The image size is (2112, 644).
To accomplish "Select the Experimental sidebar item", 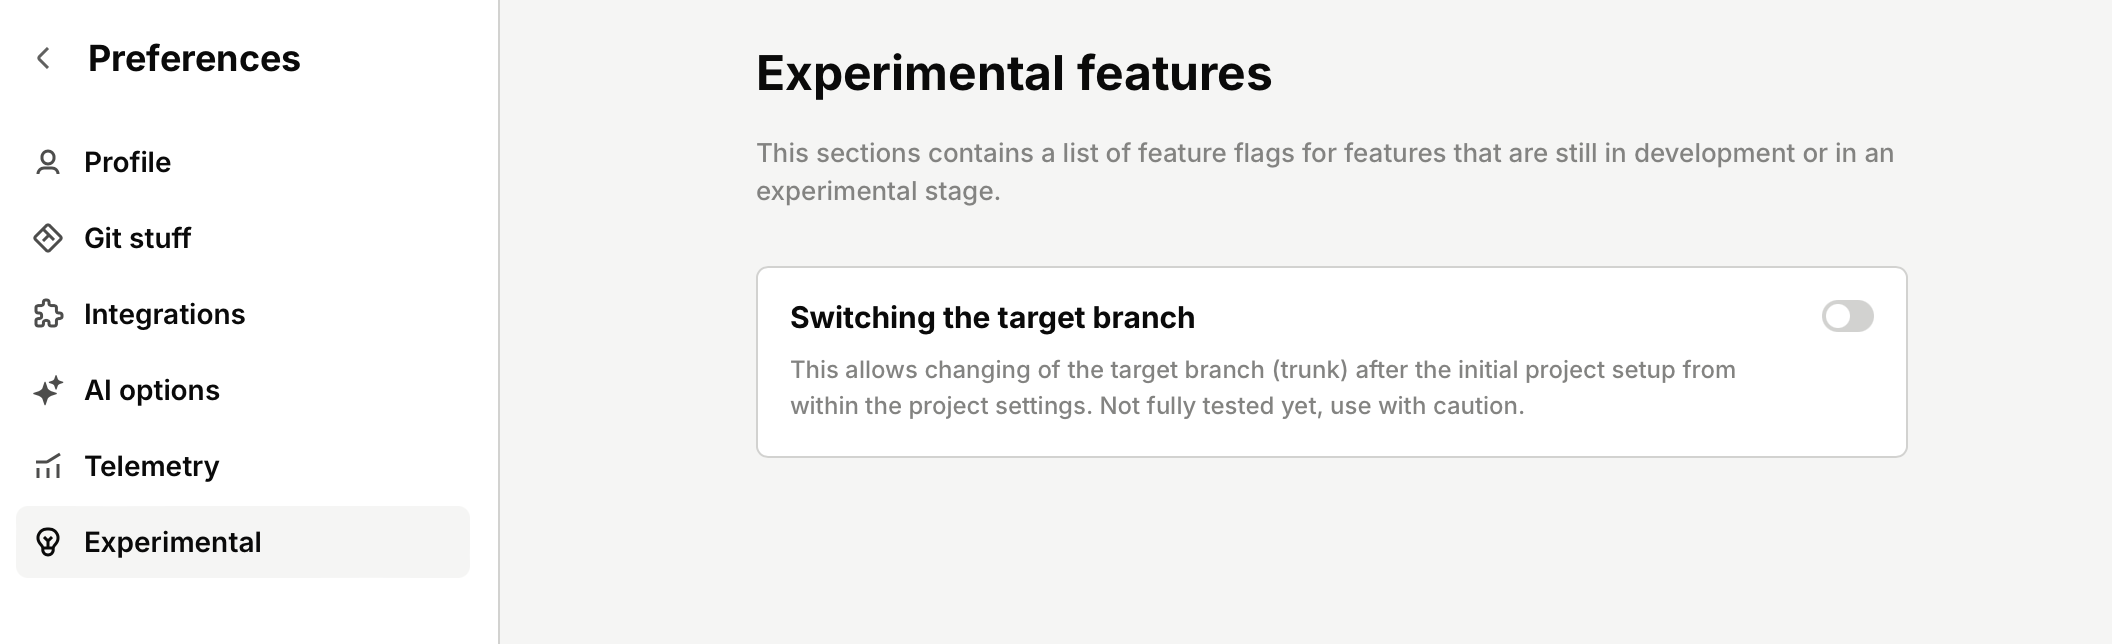I will 243,542.
